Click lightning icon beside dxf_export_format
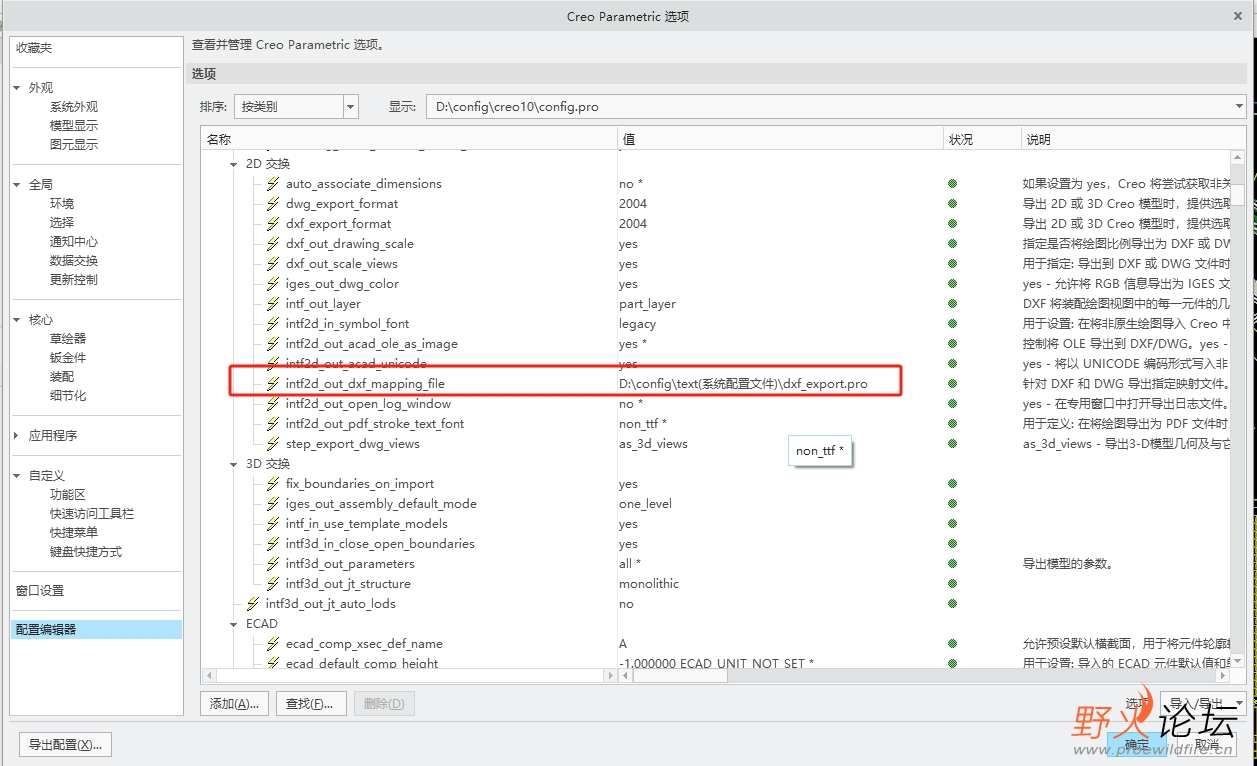This screenshot has width=1257, height=766. pyautogui.click(x=273, y=224)
